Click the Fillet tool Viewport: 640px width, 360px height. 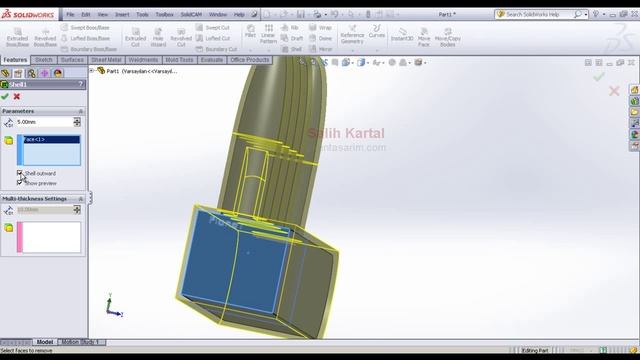tap(251, 31)
